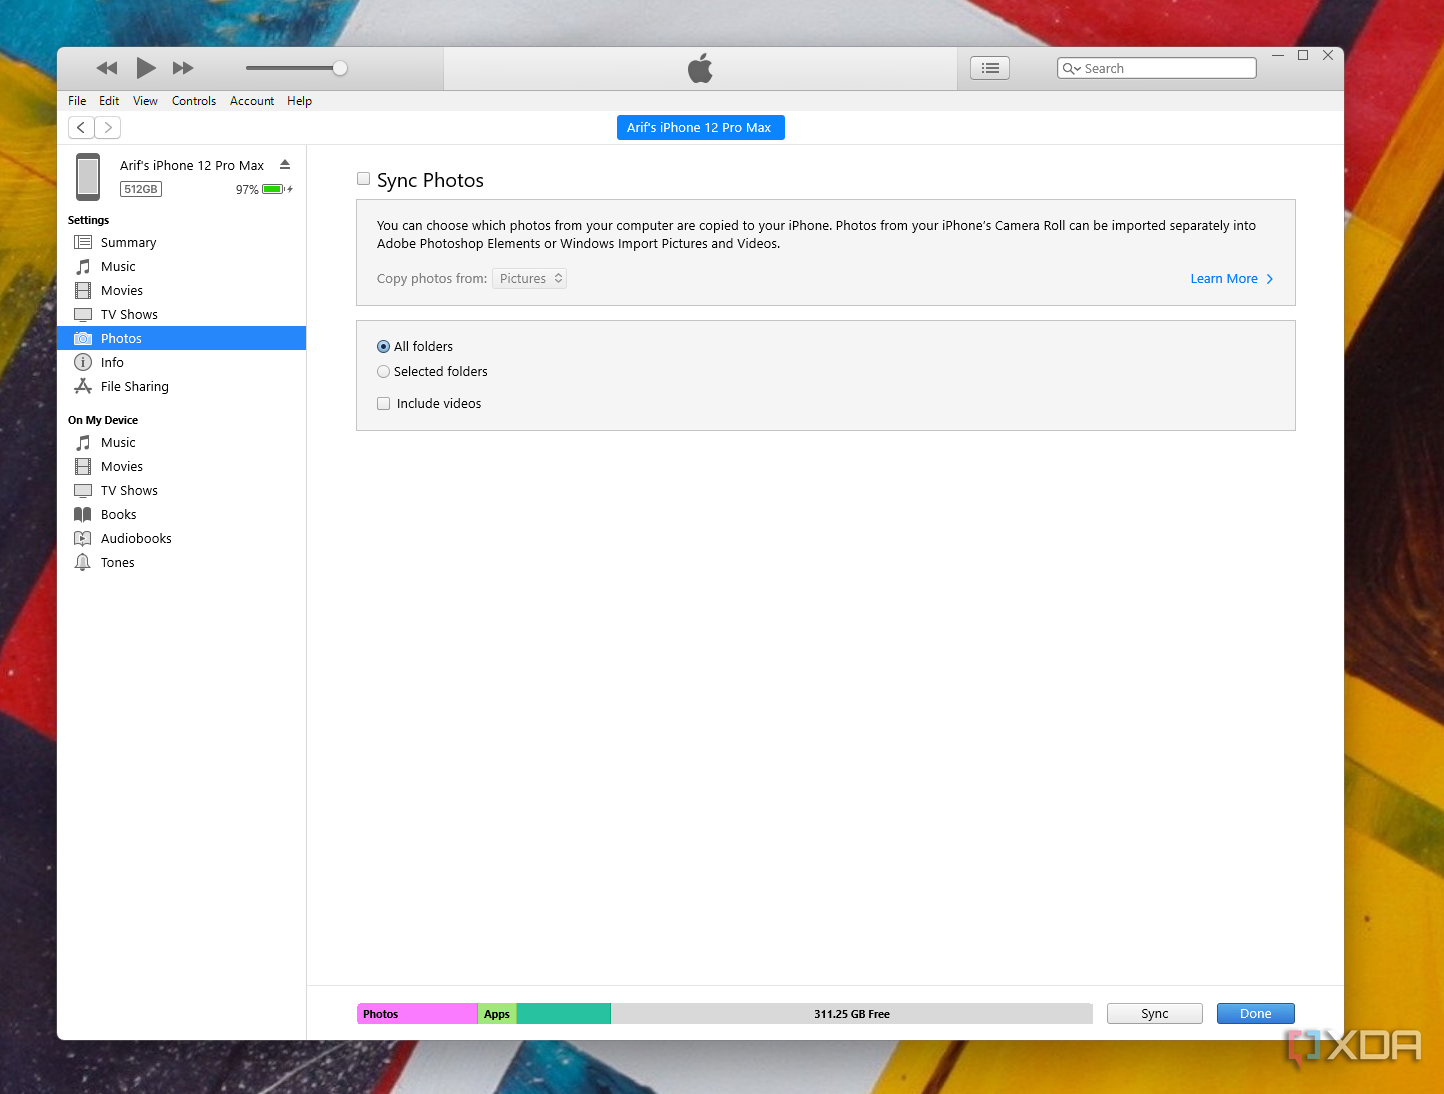This screenshot has width=1444, height=1094.
Task: Open the Edit menu
Action: (x=109, y=101)
